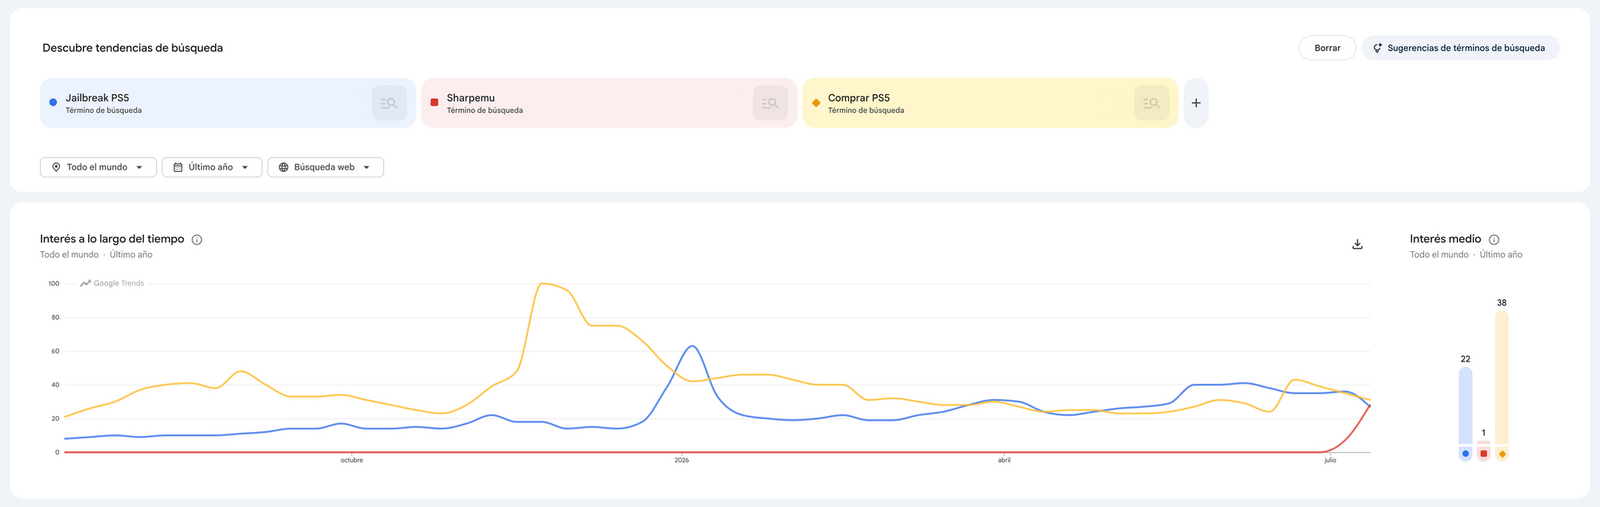Click the 100 value on the y-axis
1600x507 pixels.
point(54,284)
